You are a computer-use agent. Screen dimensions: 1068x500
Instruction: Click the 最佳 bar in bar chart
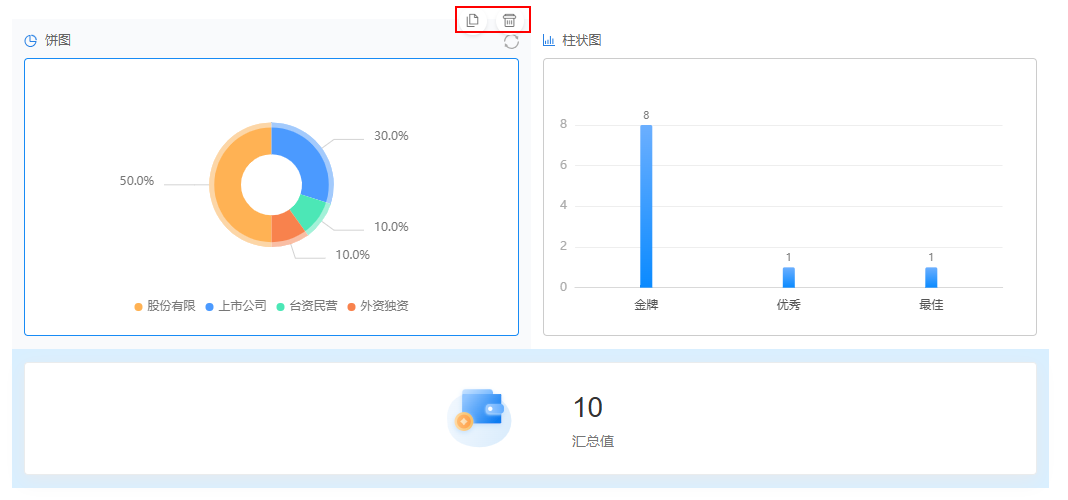point(931,277)
